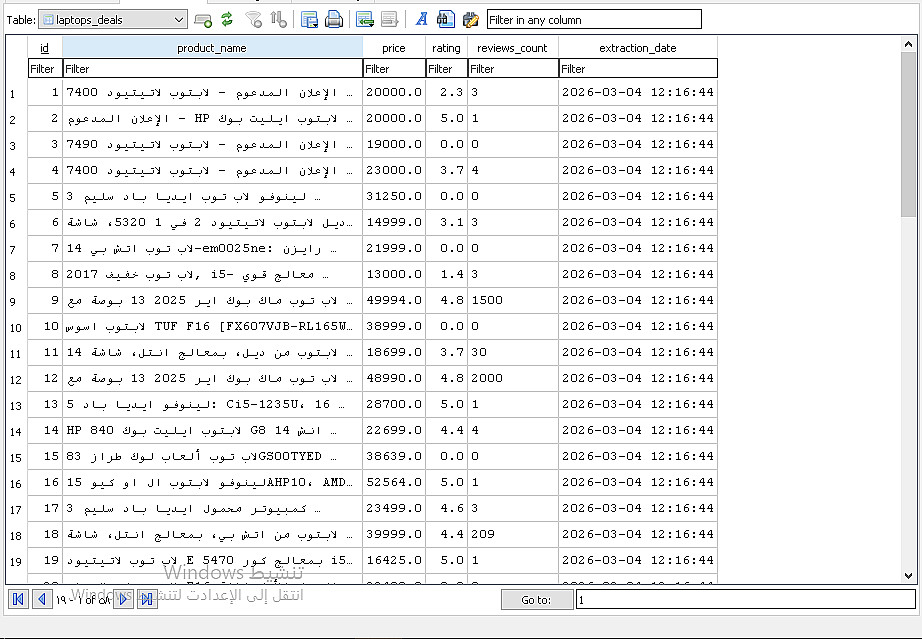
Task: Go to the previous page of records
Action: click(42, 599)
